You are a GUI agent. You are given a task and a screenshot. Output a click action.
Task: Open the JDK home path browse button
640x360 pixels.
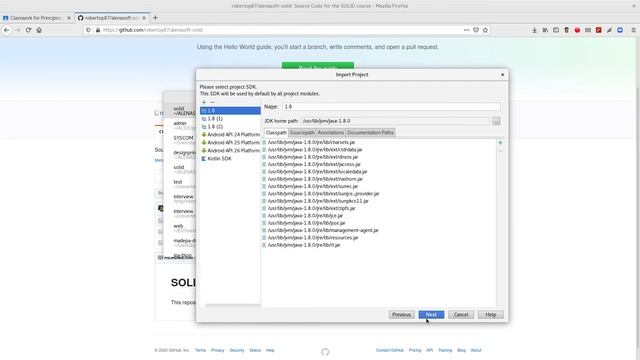point(496,121)
